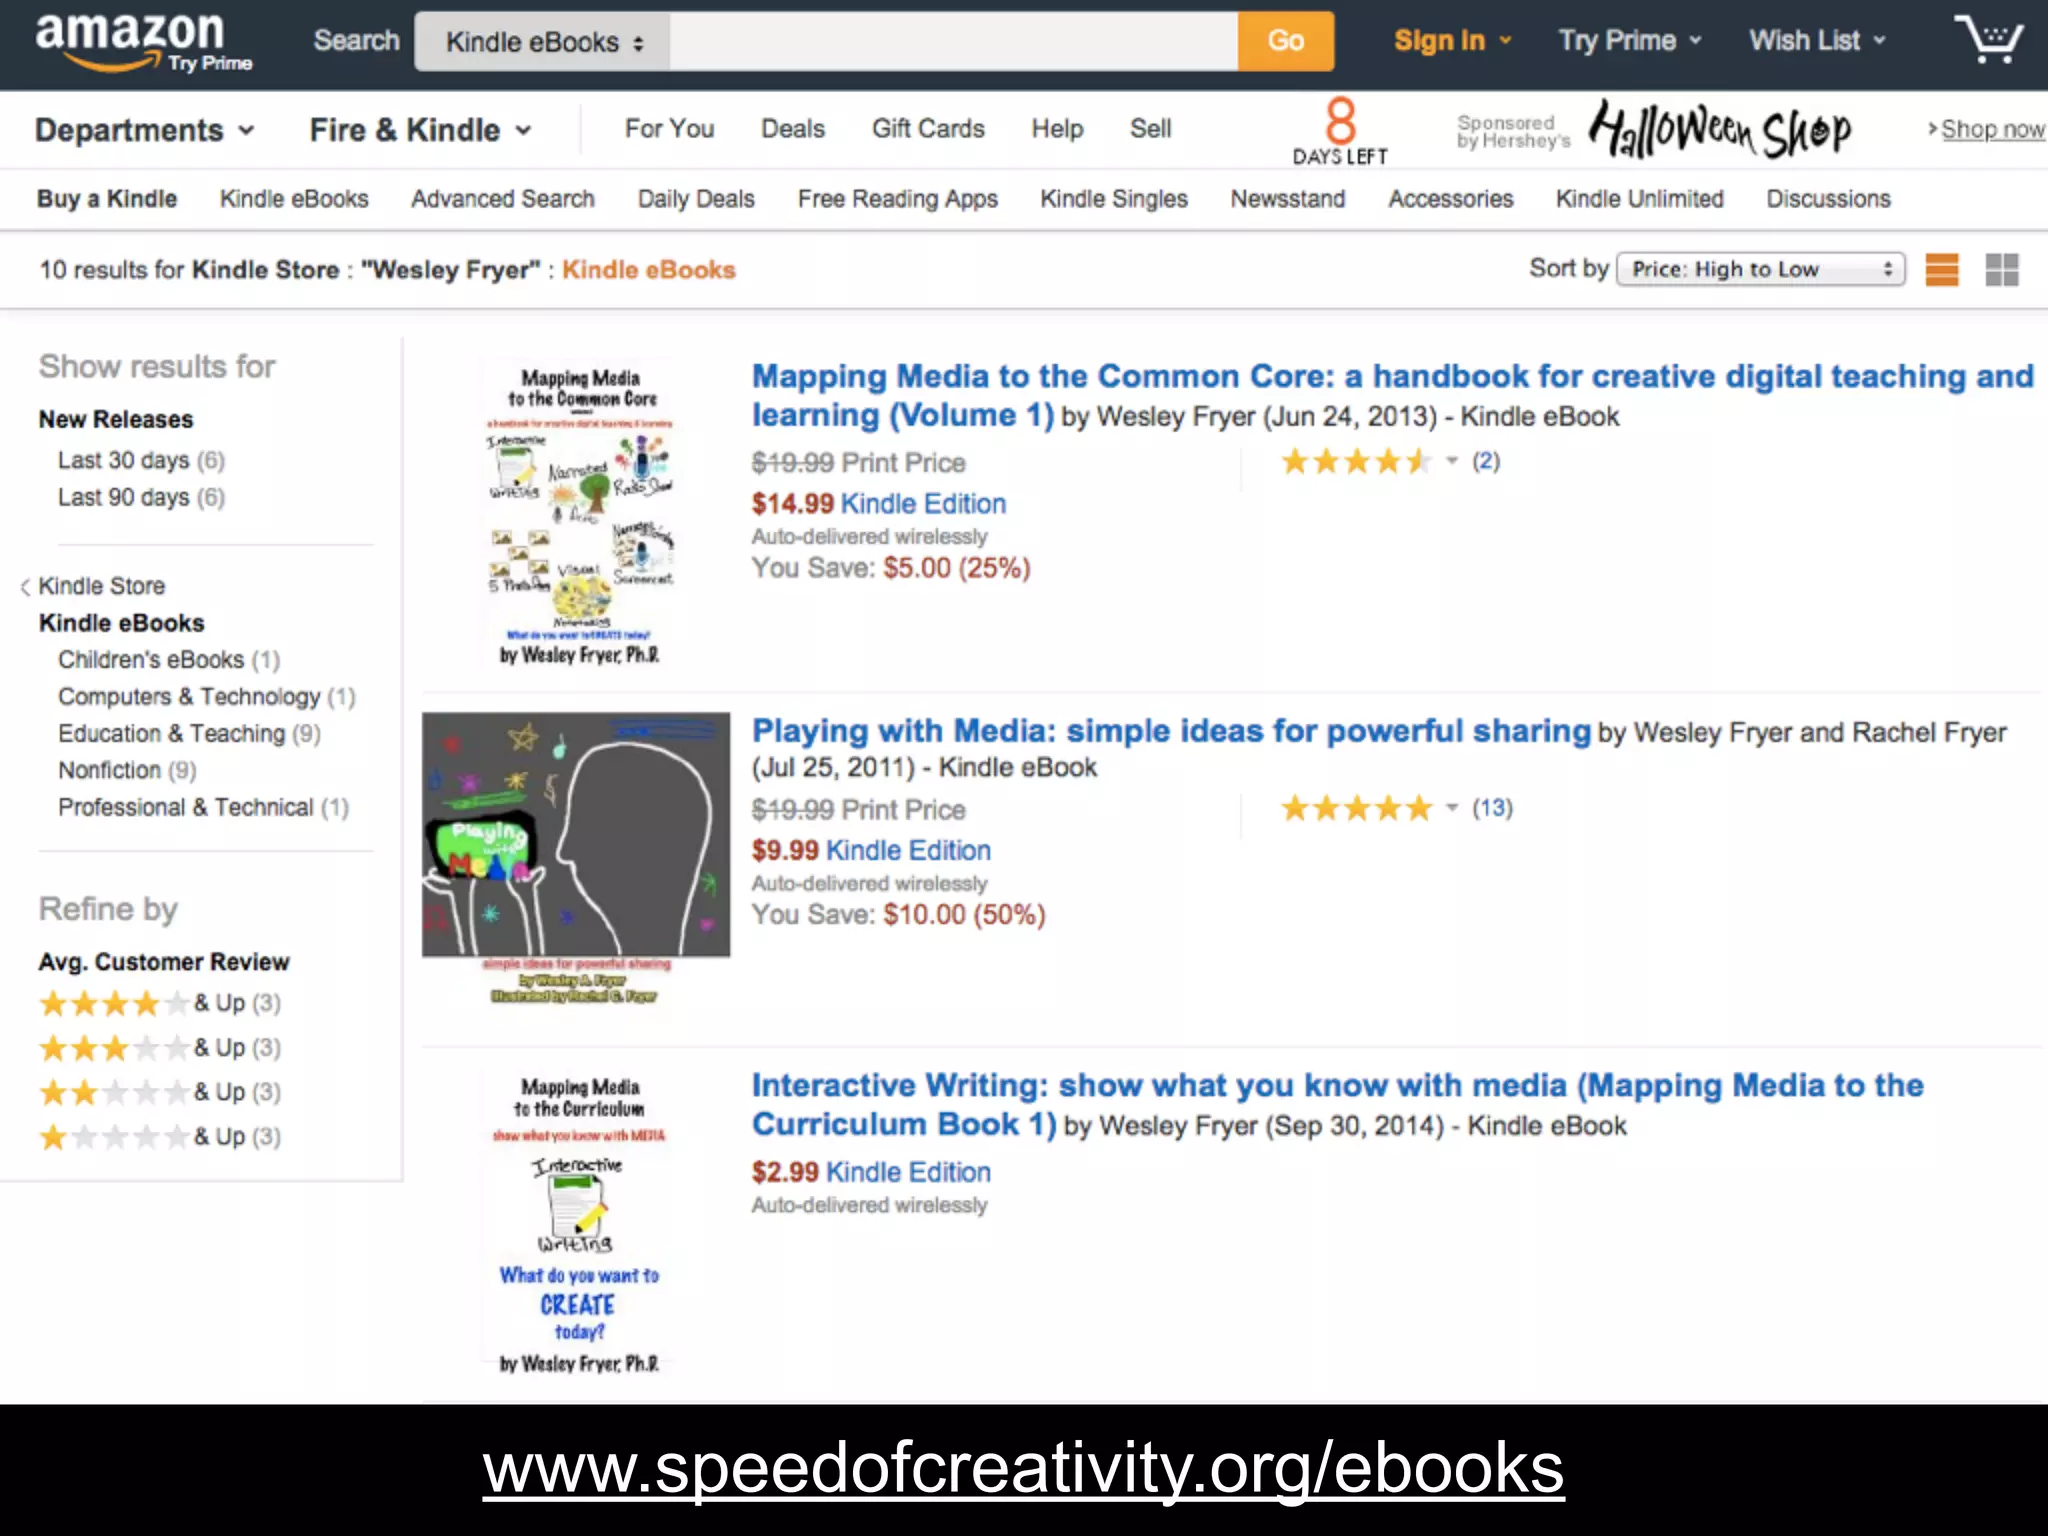Open the (2) customer reviews link
The image size is (2048, 1536).
pos(1486,461)
